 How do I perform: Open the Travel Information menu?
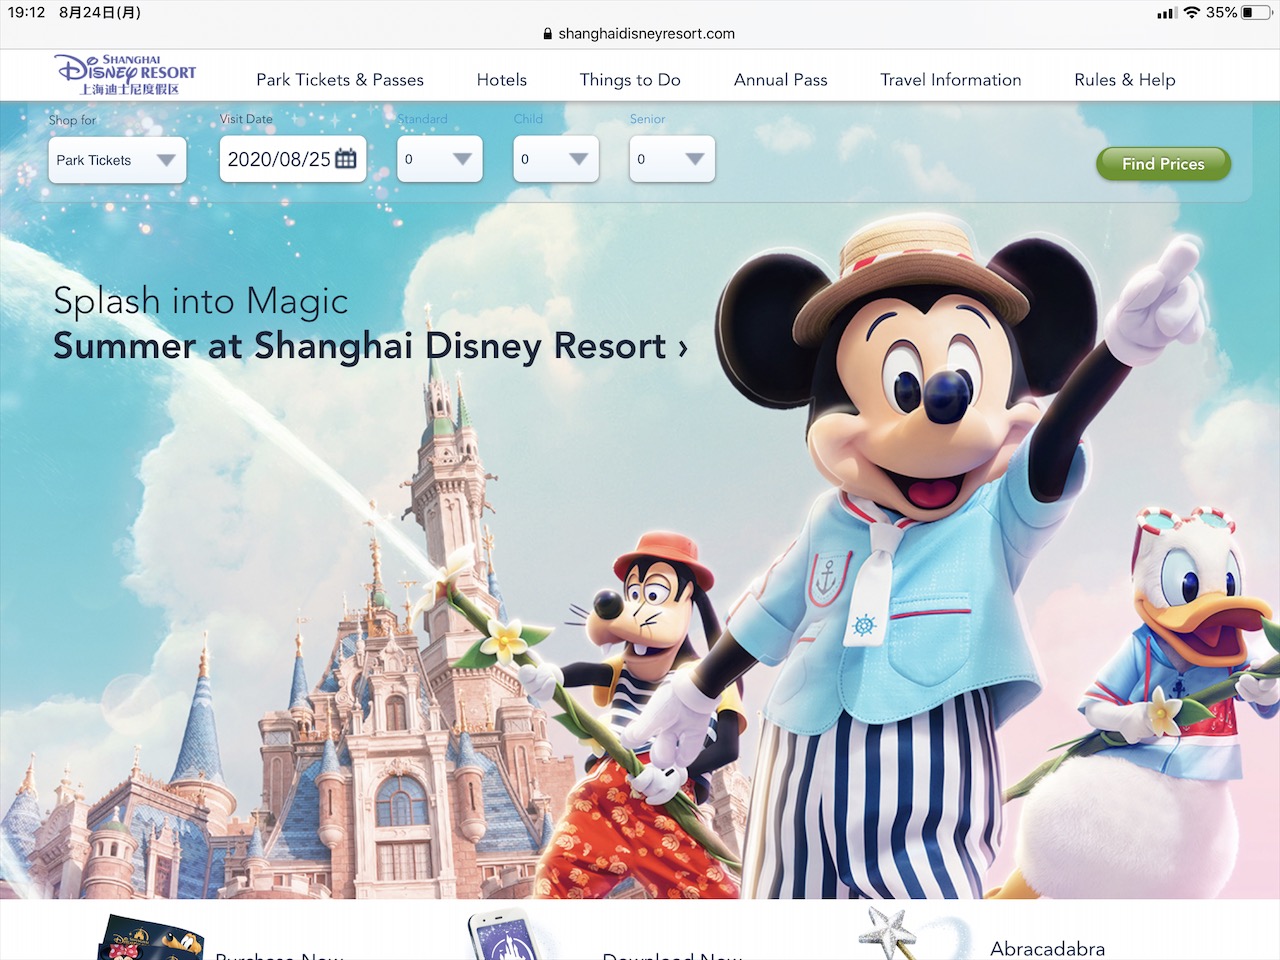951,80
